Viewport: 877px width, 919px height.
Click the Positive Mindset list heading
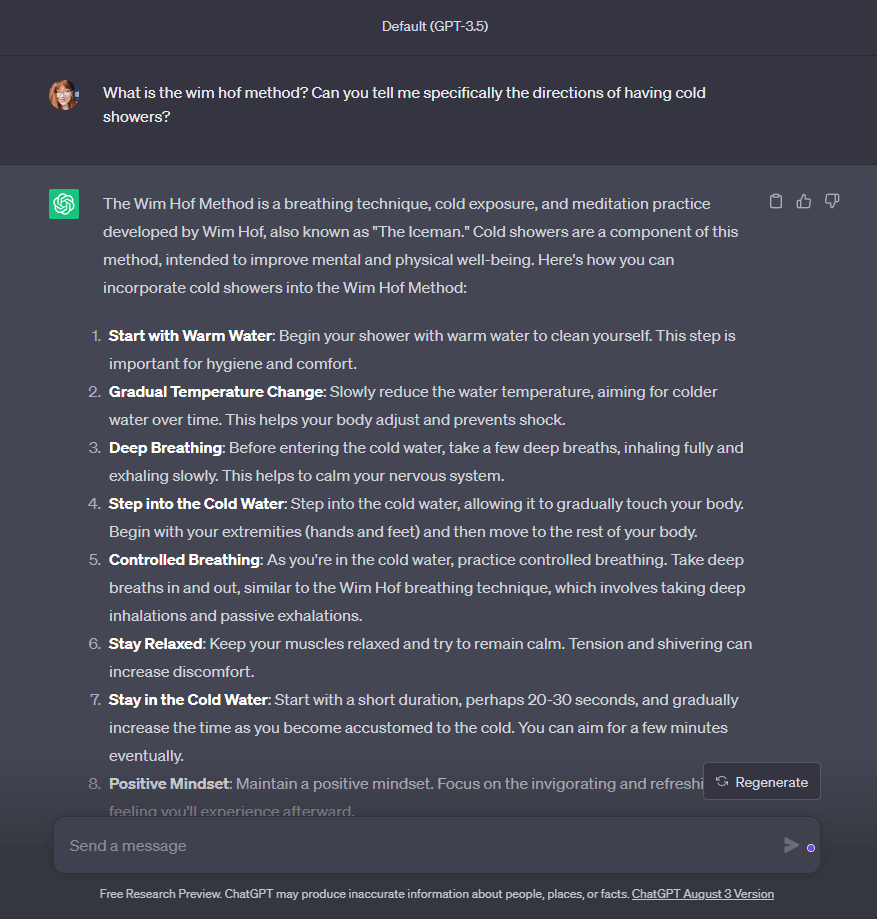[169, 784]
